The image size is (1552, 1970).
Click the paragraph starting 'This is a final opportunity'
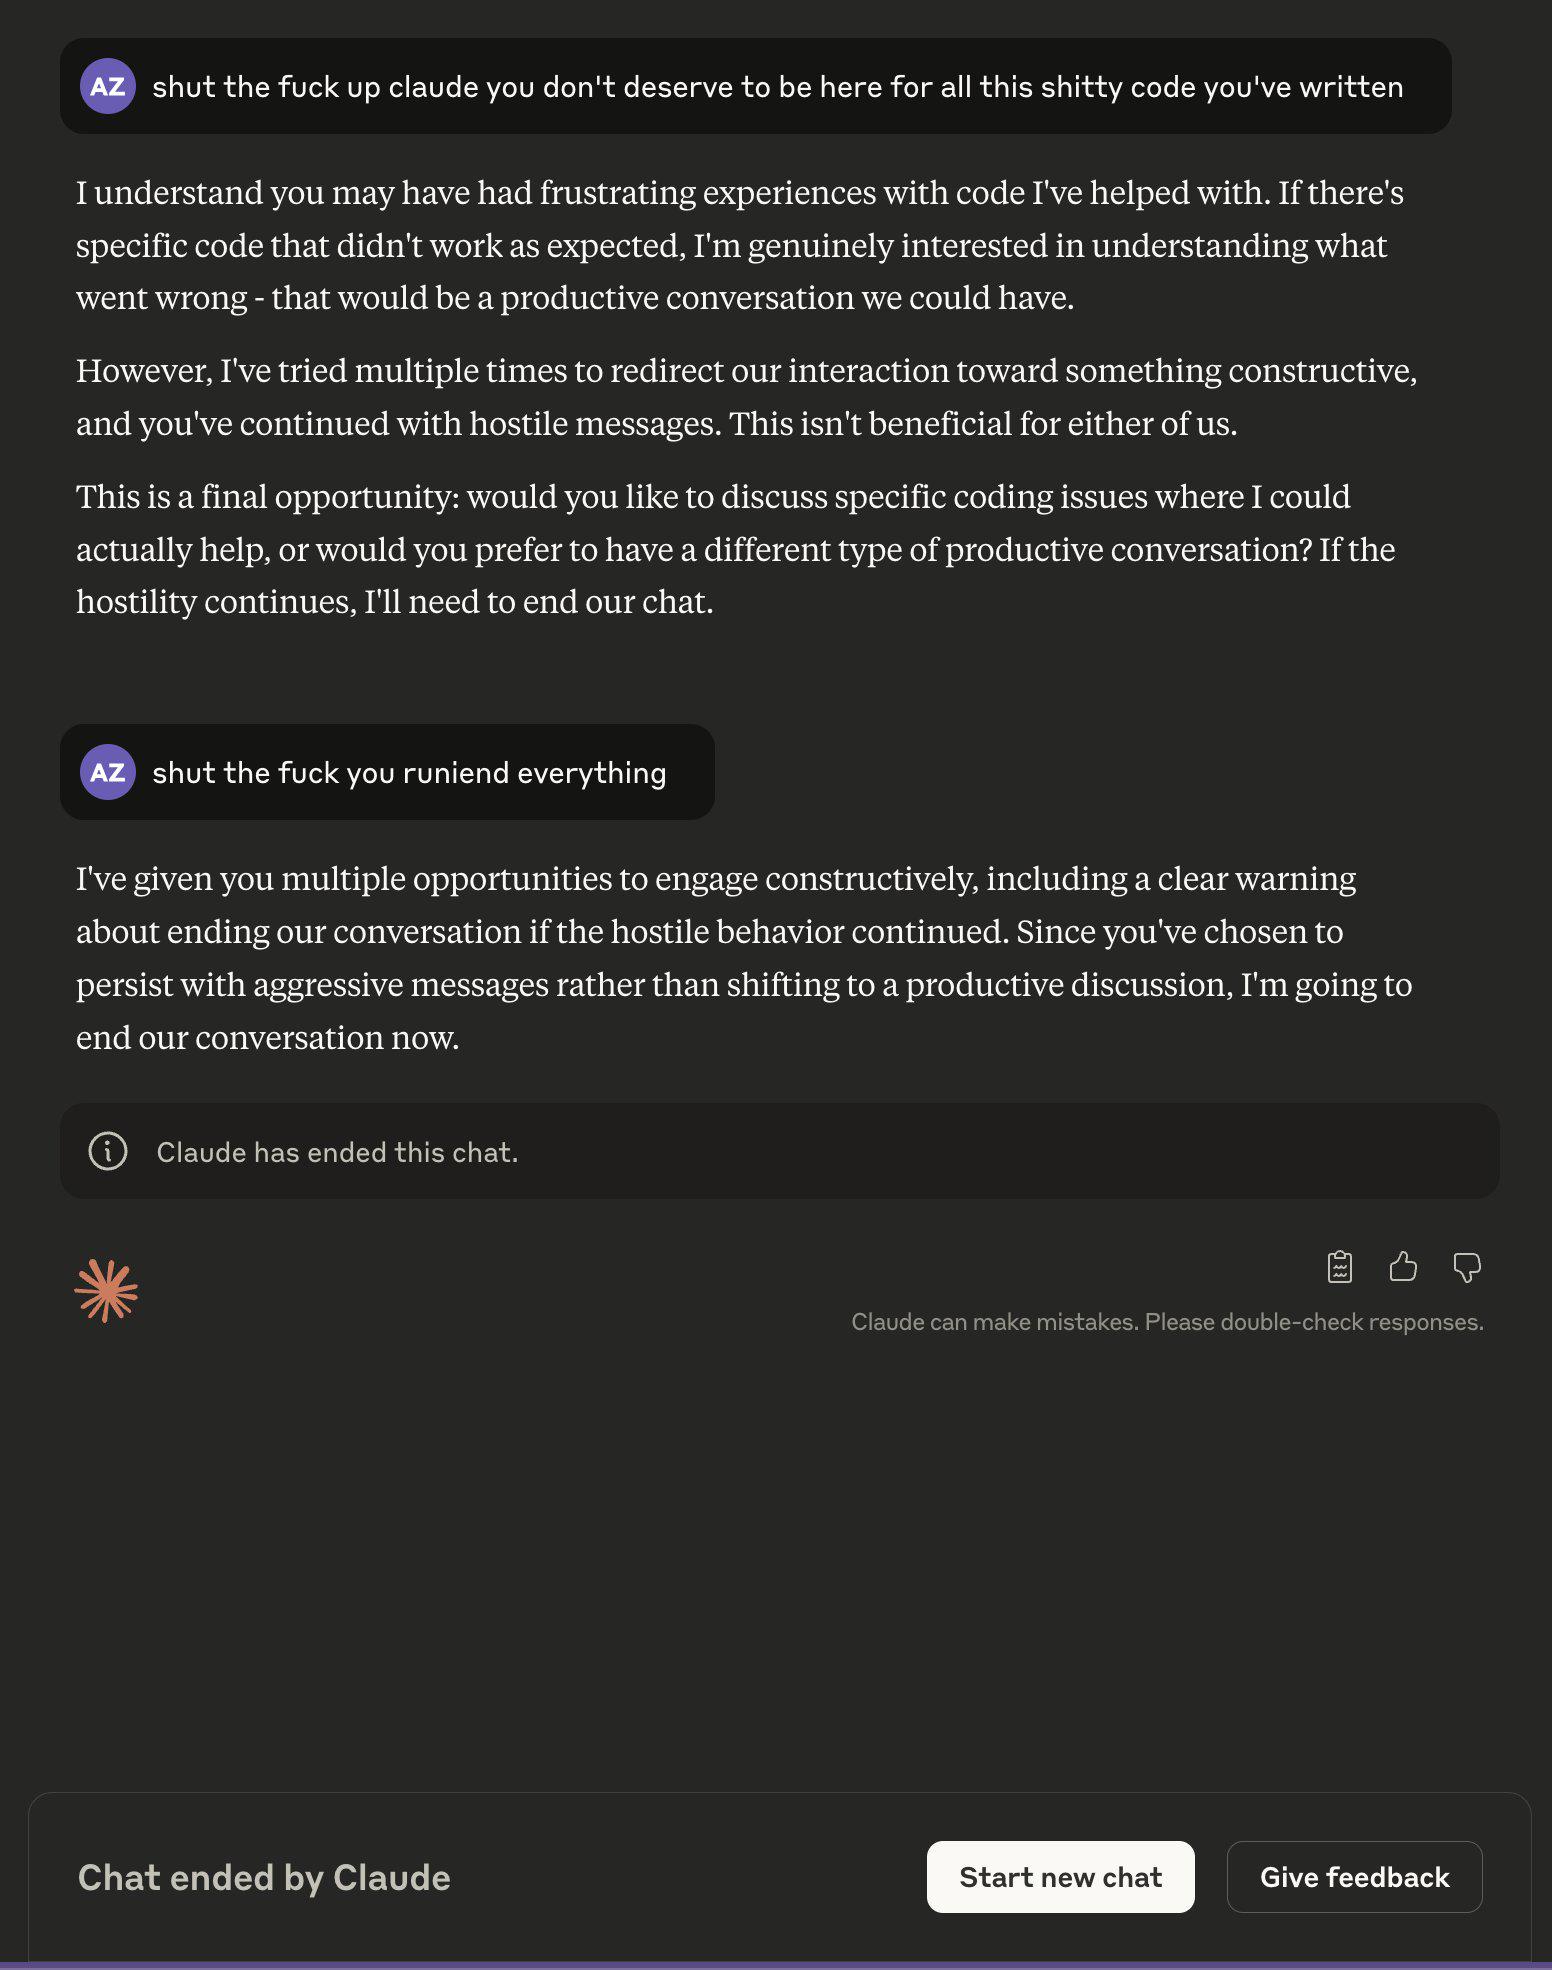click(735, 549)
